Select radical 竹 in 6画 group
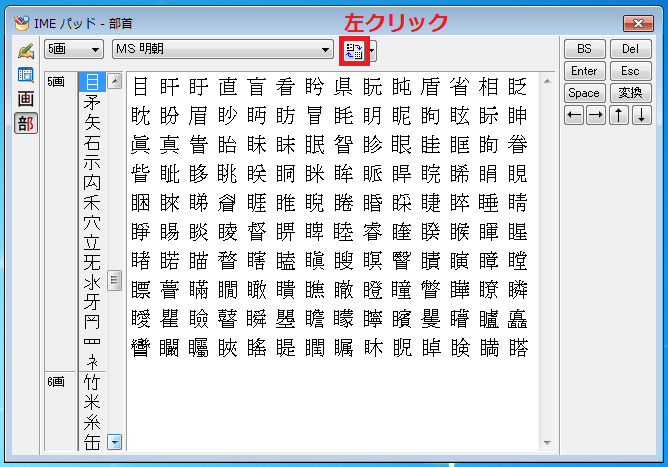This screenshot has height=467, width=668. tap(92, 382)
